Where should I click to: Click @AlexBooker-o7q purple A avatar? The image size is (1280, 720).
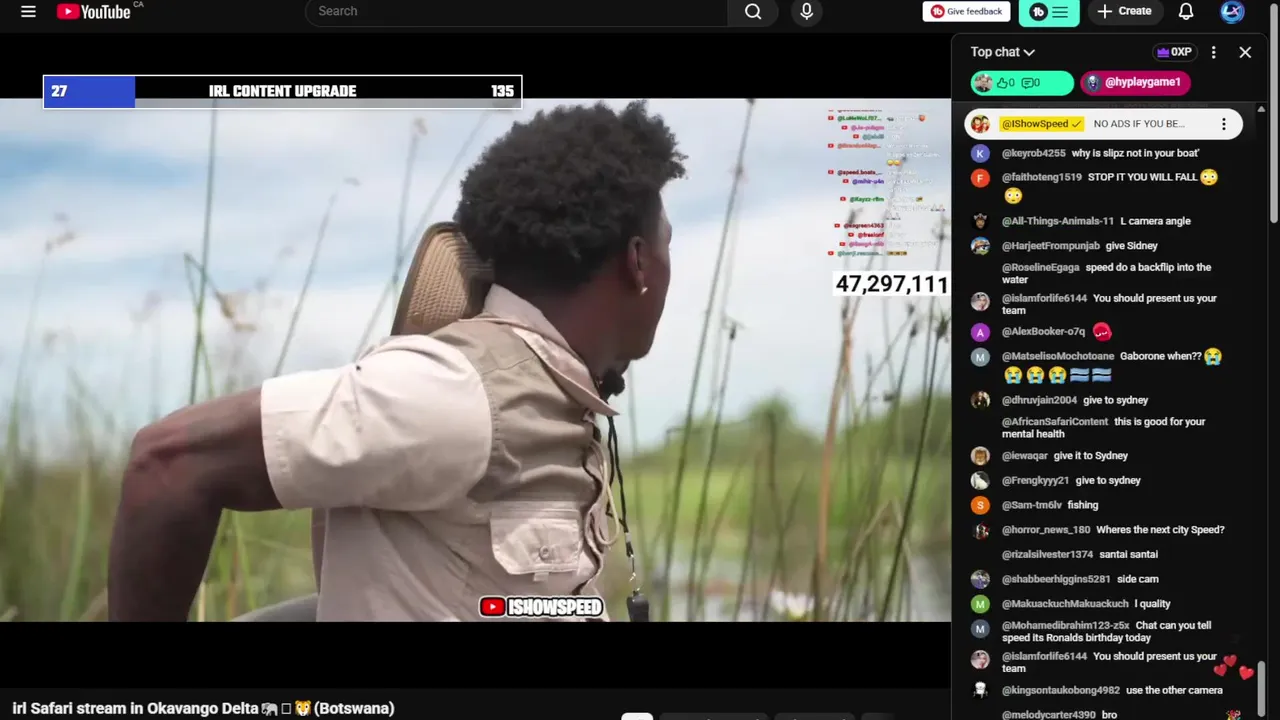[980, 332]
